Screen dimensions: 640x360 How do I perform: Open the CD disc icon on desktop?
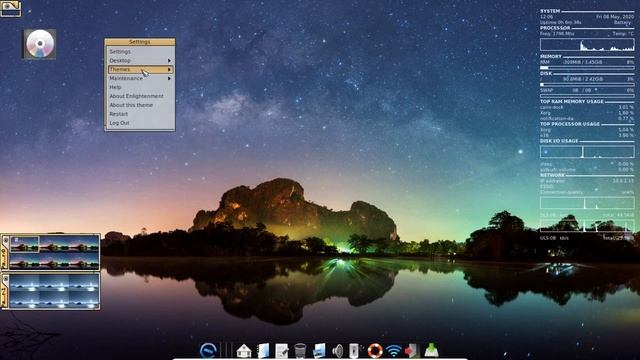[x=40, y=44]
